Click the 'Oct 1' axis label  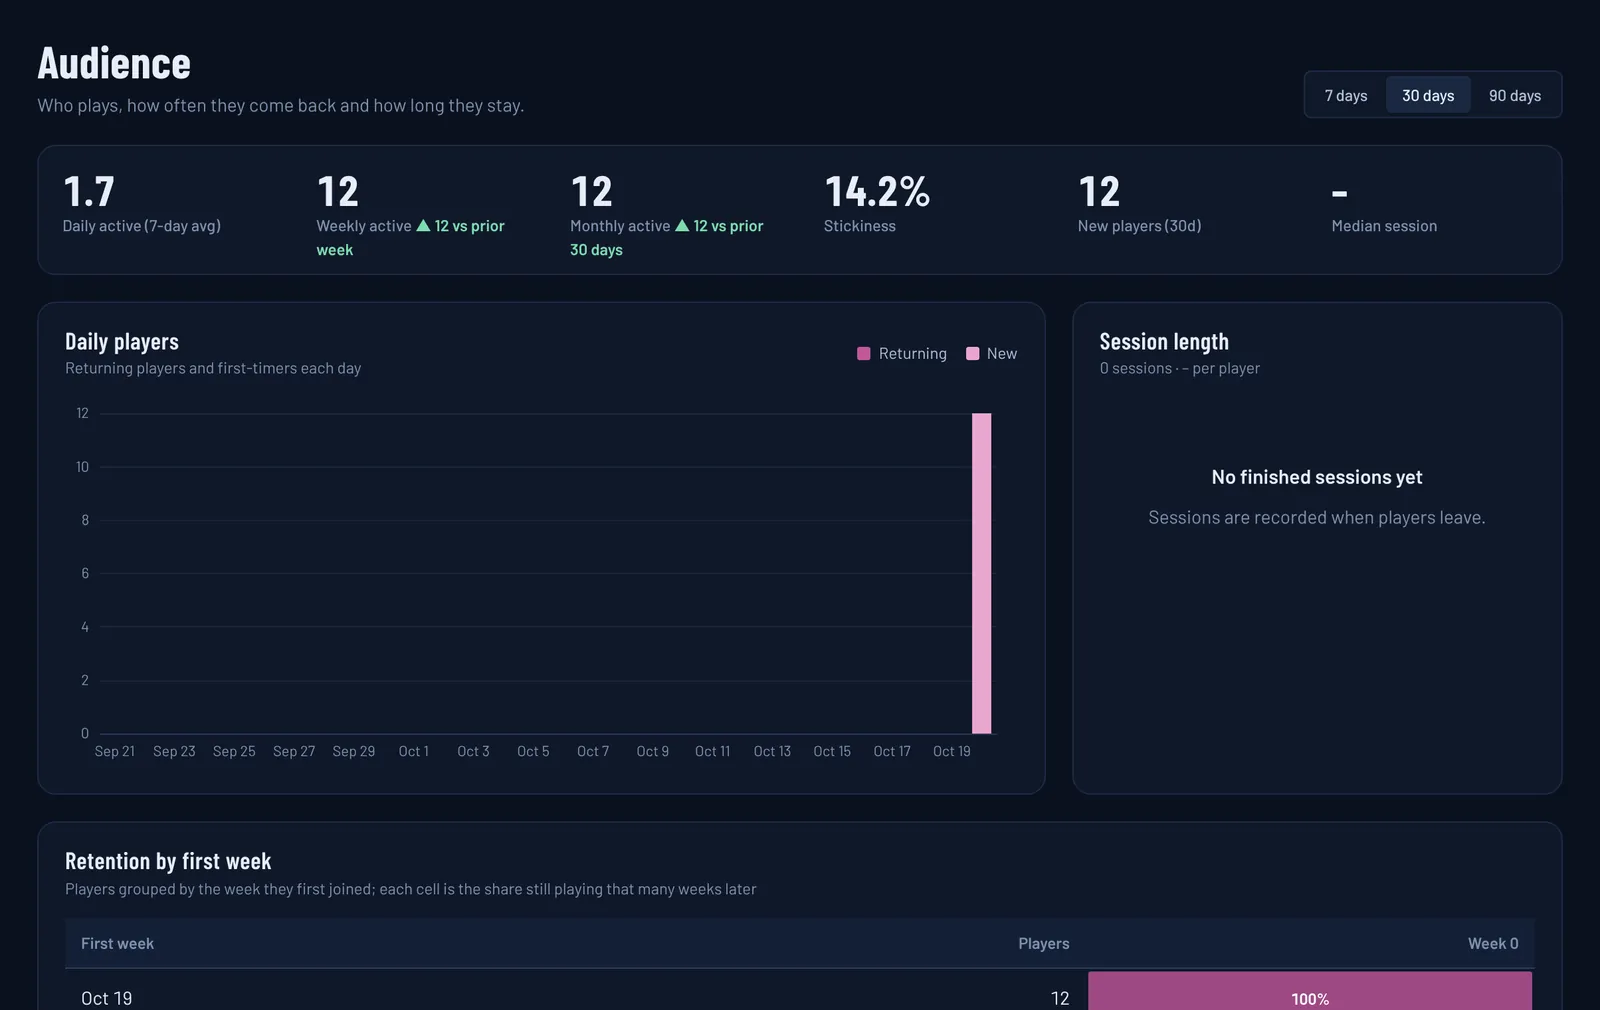[x=414, y=752]
